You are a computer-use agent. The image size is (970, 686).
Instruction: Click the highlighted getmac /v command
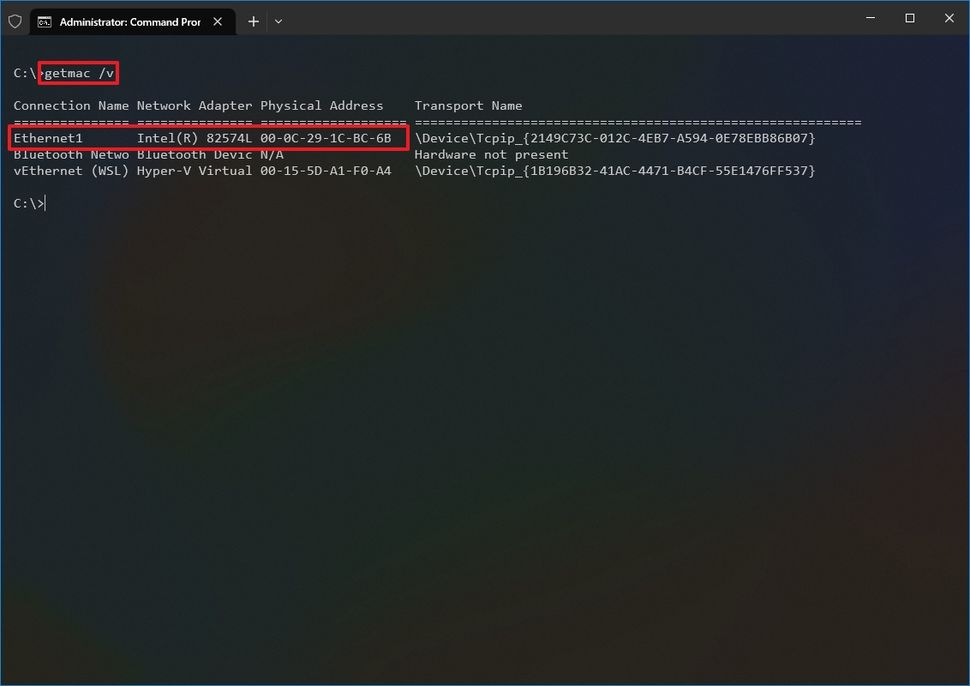[x=77, y=72]
